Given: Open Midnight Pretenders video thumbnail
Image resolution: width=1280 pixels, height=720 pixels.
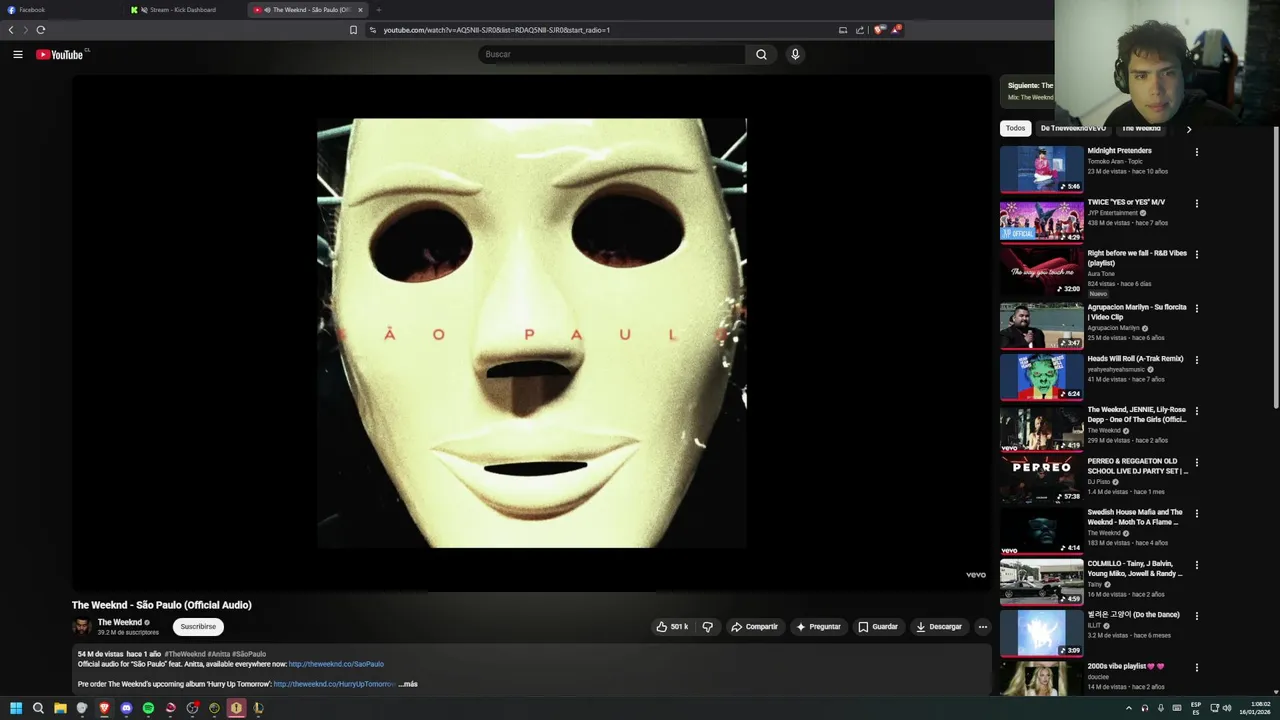Looking at the screenshot, I should pos(1041,169).
